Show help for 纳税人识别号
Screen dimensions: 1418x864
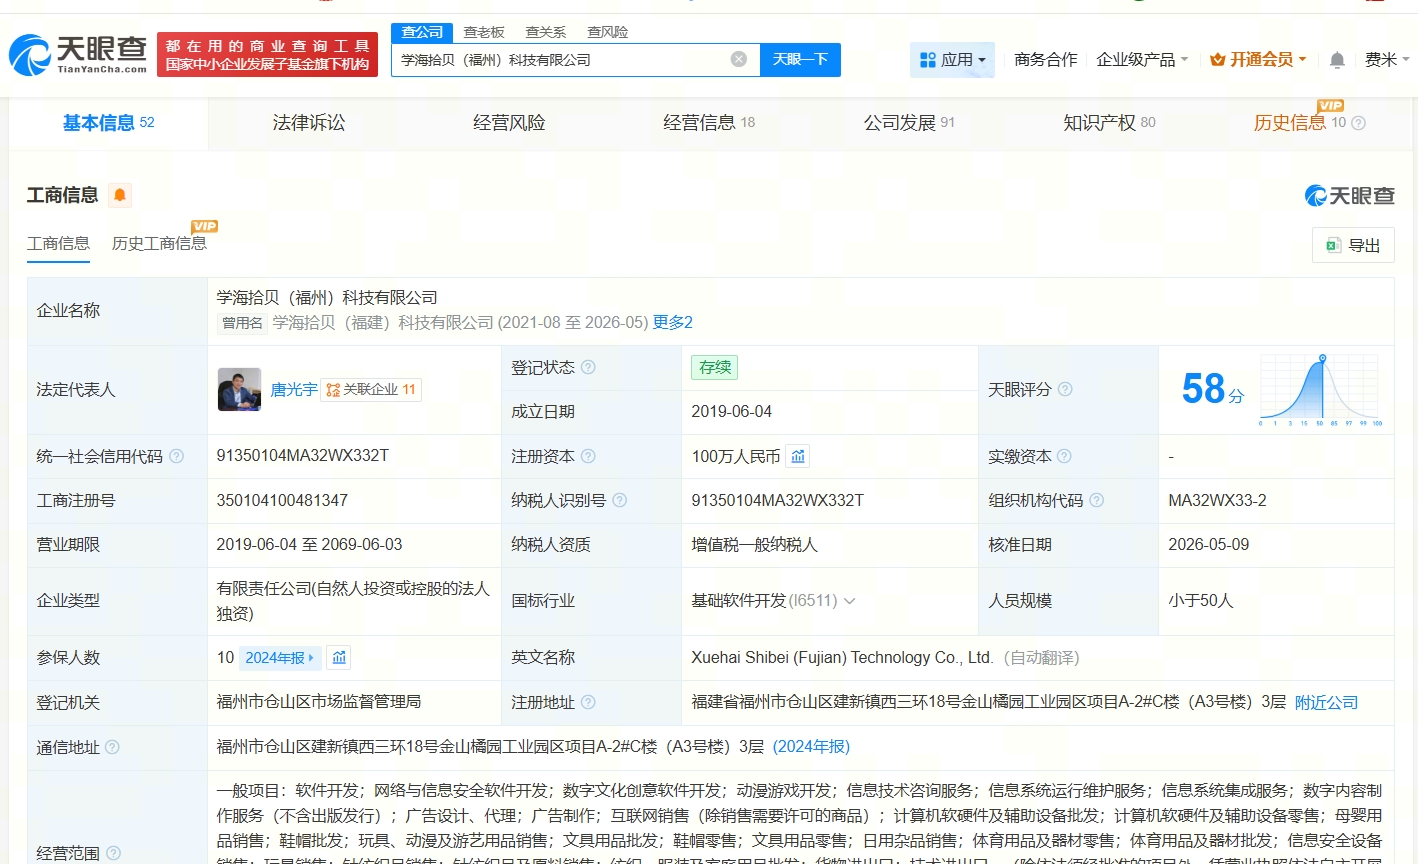point(619,500)
